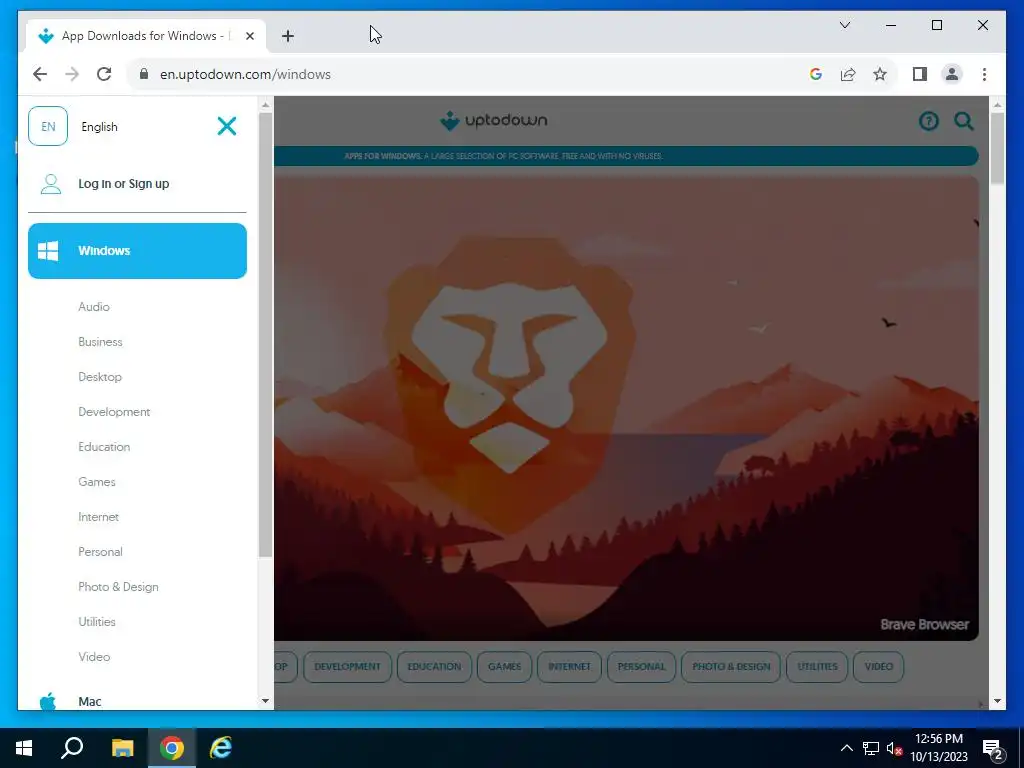Open a new tab

(287, 36)
